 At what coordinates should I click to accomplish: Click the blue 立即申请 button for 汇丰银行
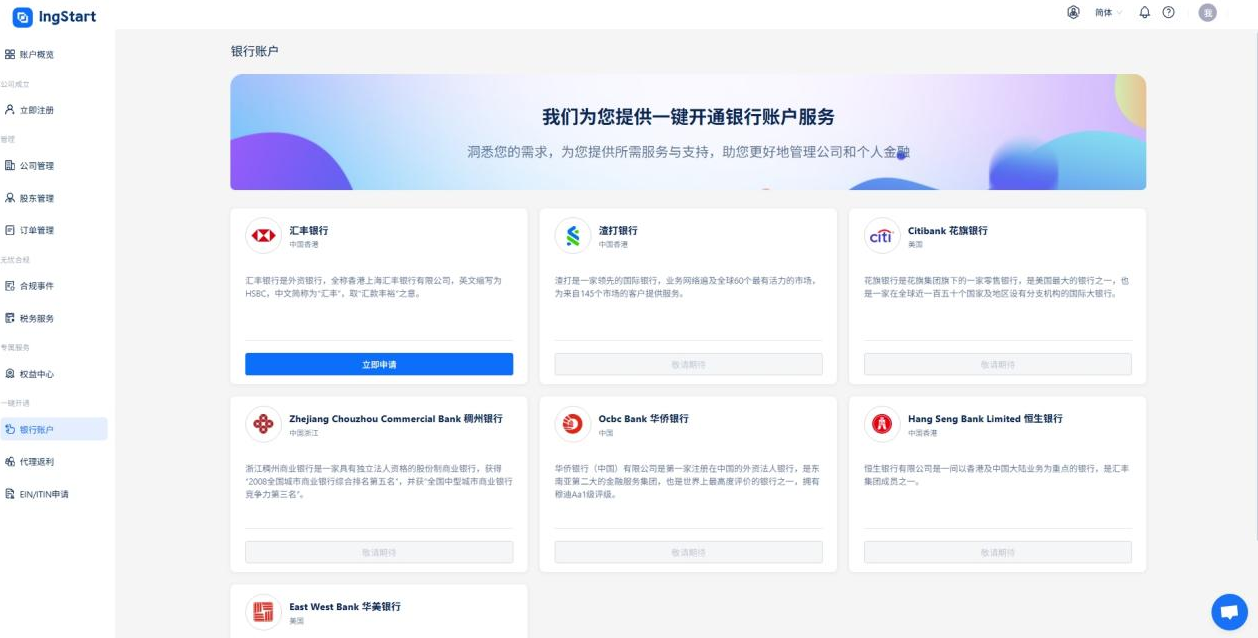378,364
